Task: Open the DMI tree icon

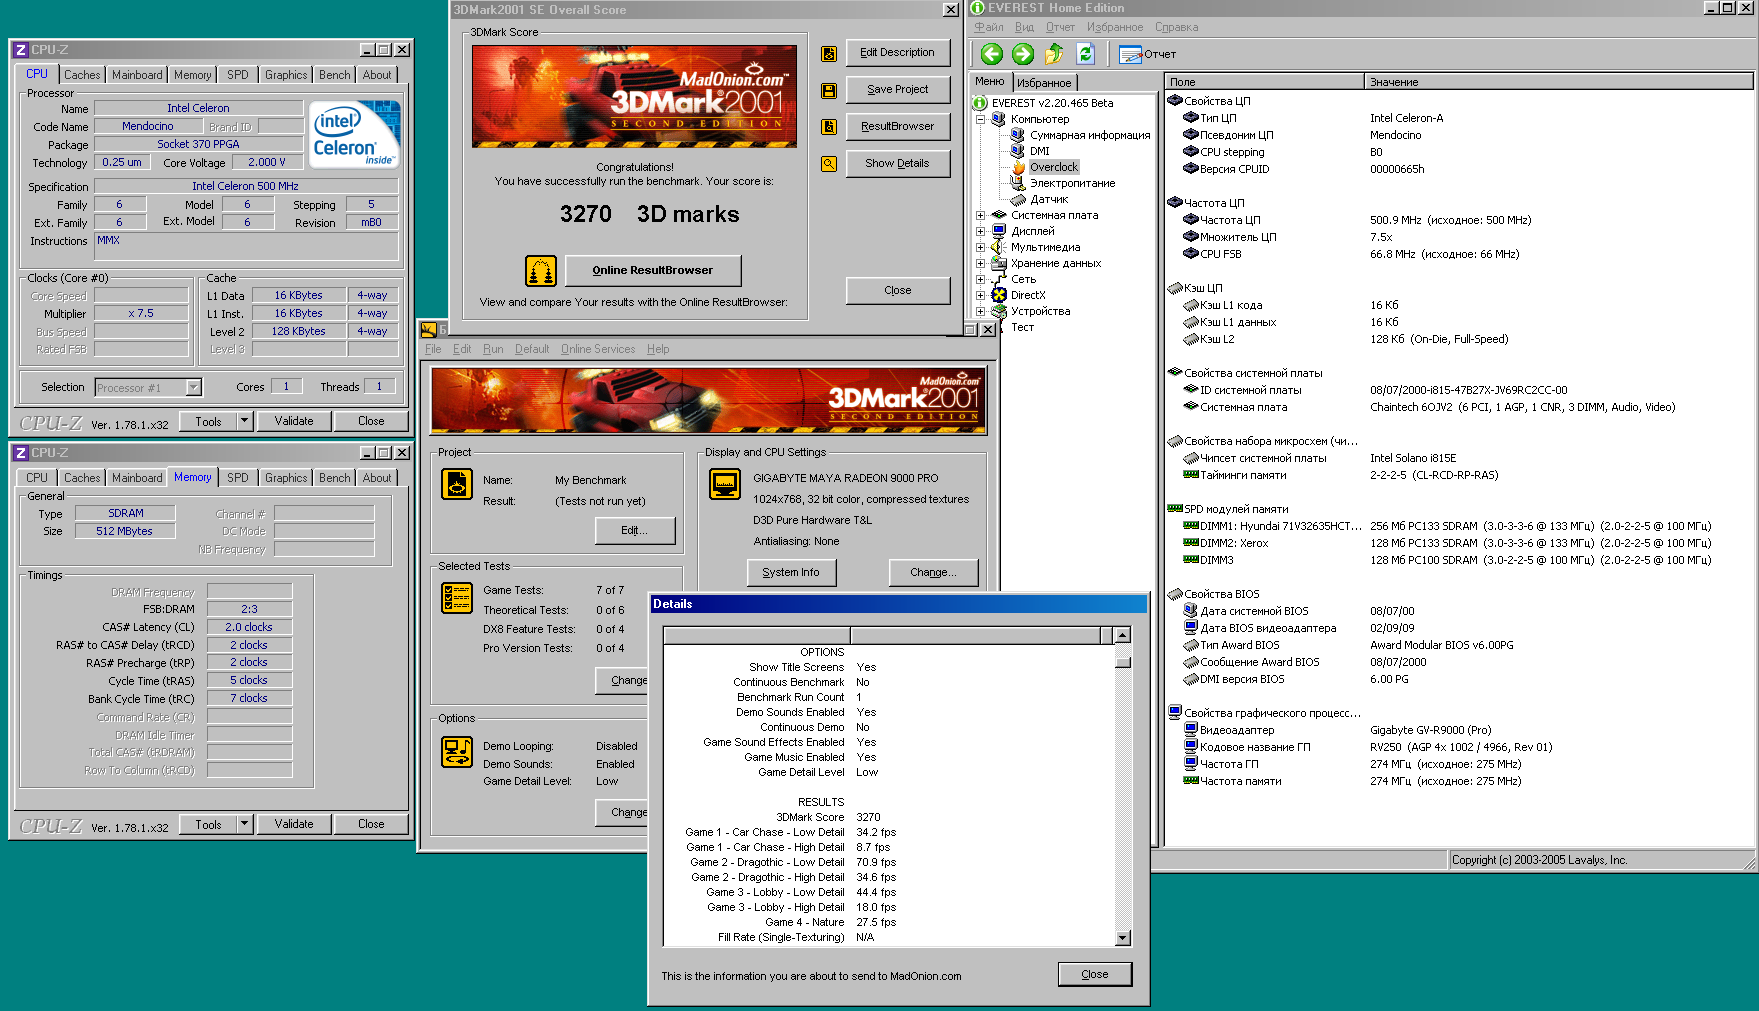Action: click(1018, 151)
